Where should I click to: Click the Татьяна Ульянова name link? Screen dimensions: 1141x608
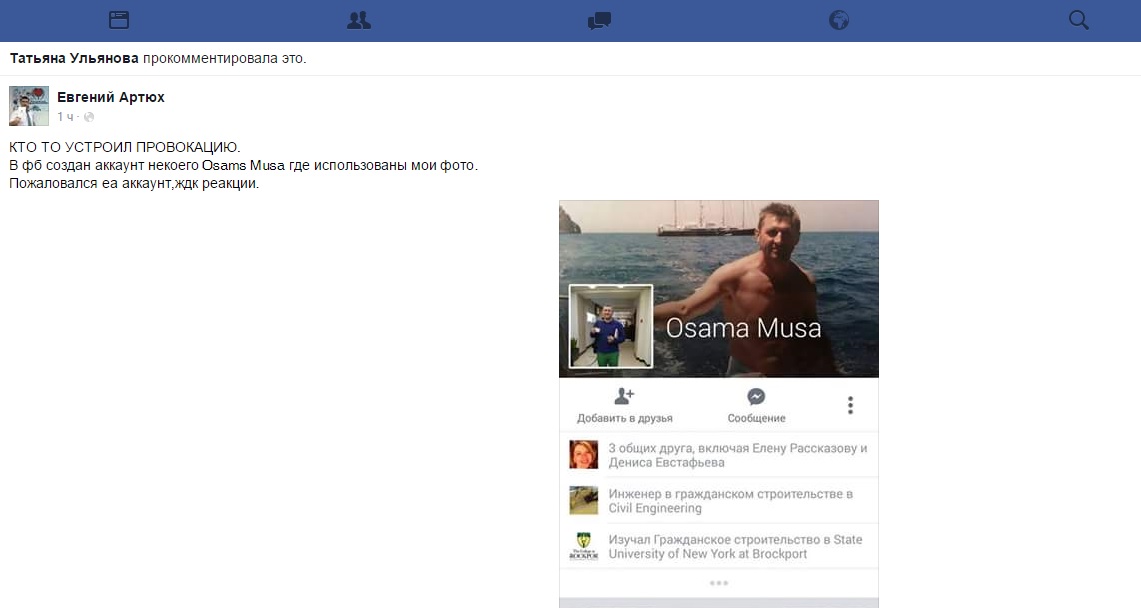pyautogui.click(x=73, y=58)
